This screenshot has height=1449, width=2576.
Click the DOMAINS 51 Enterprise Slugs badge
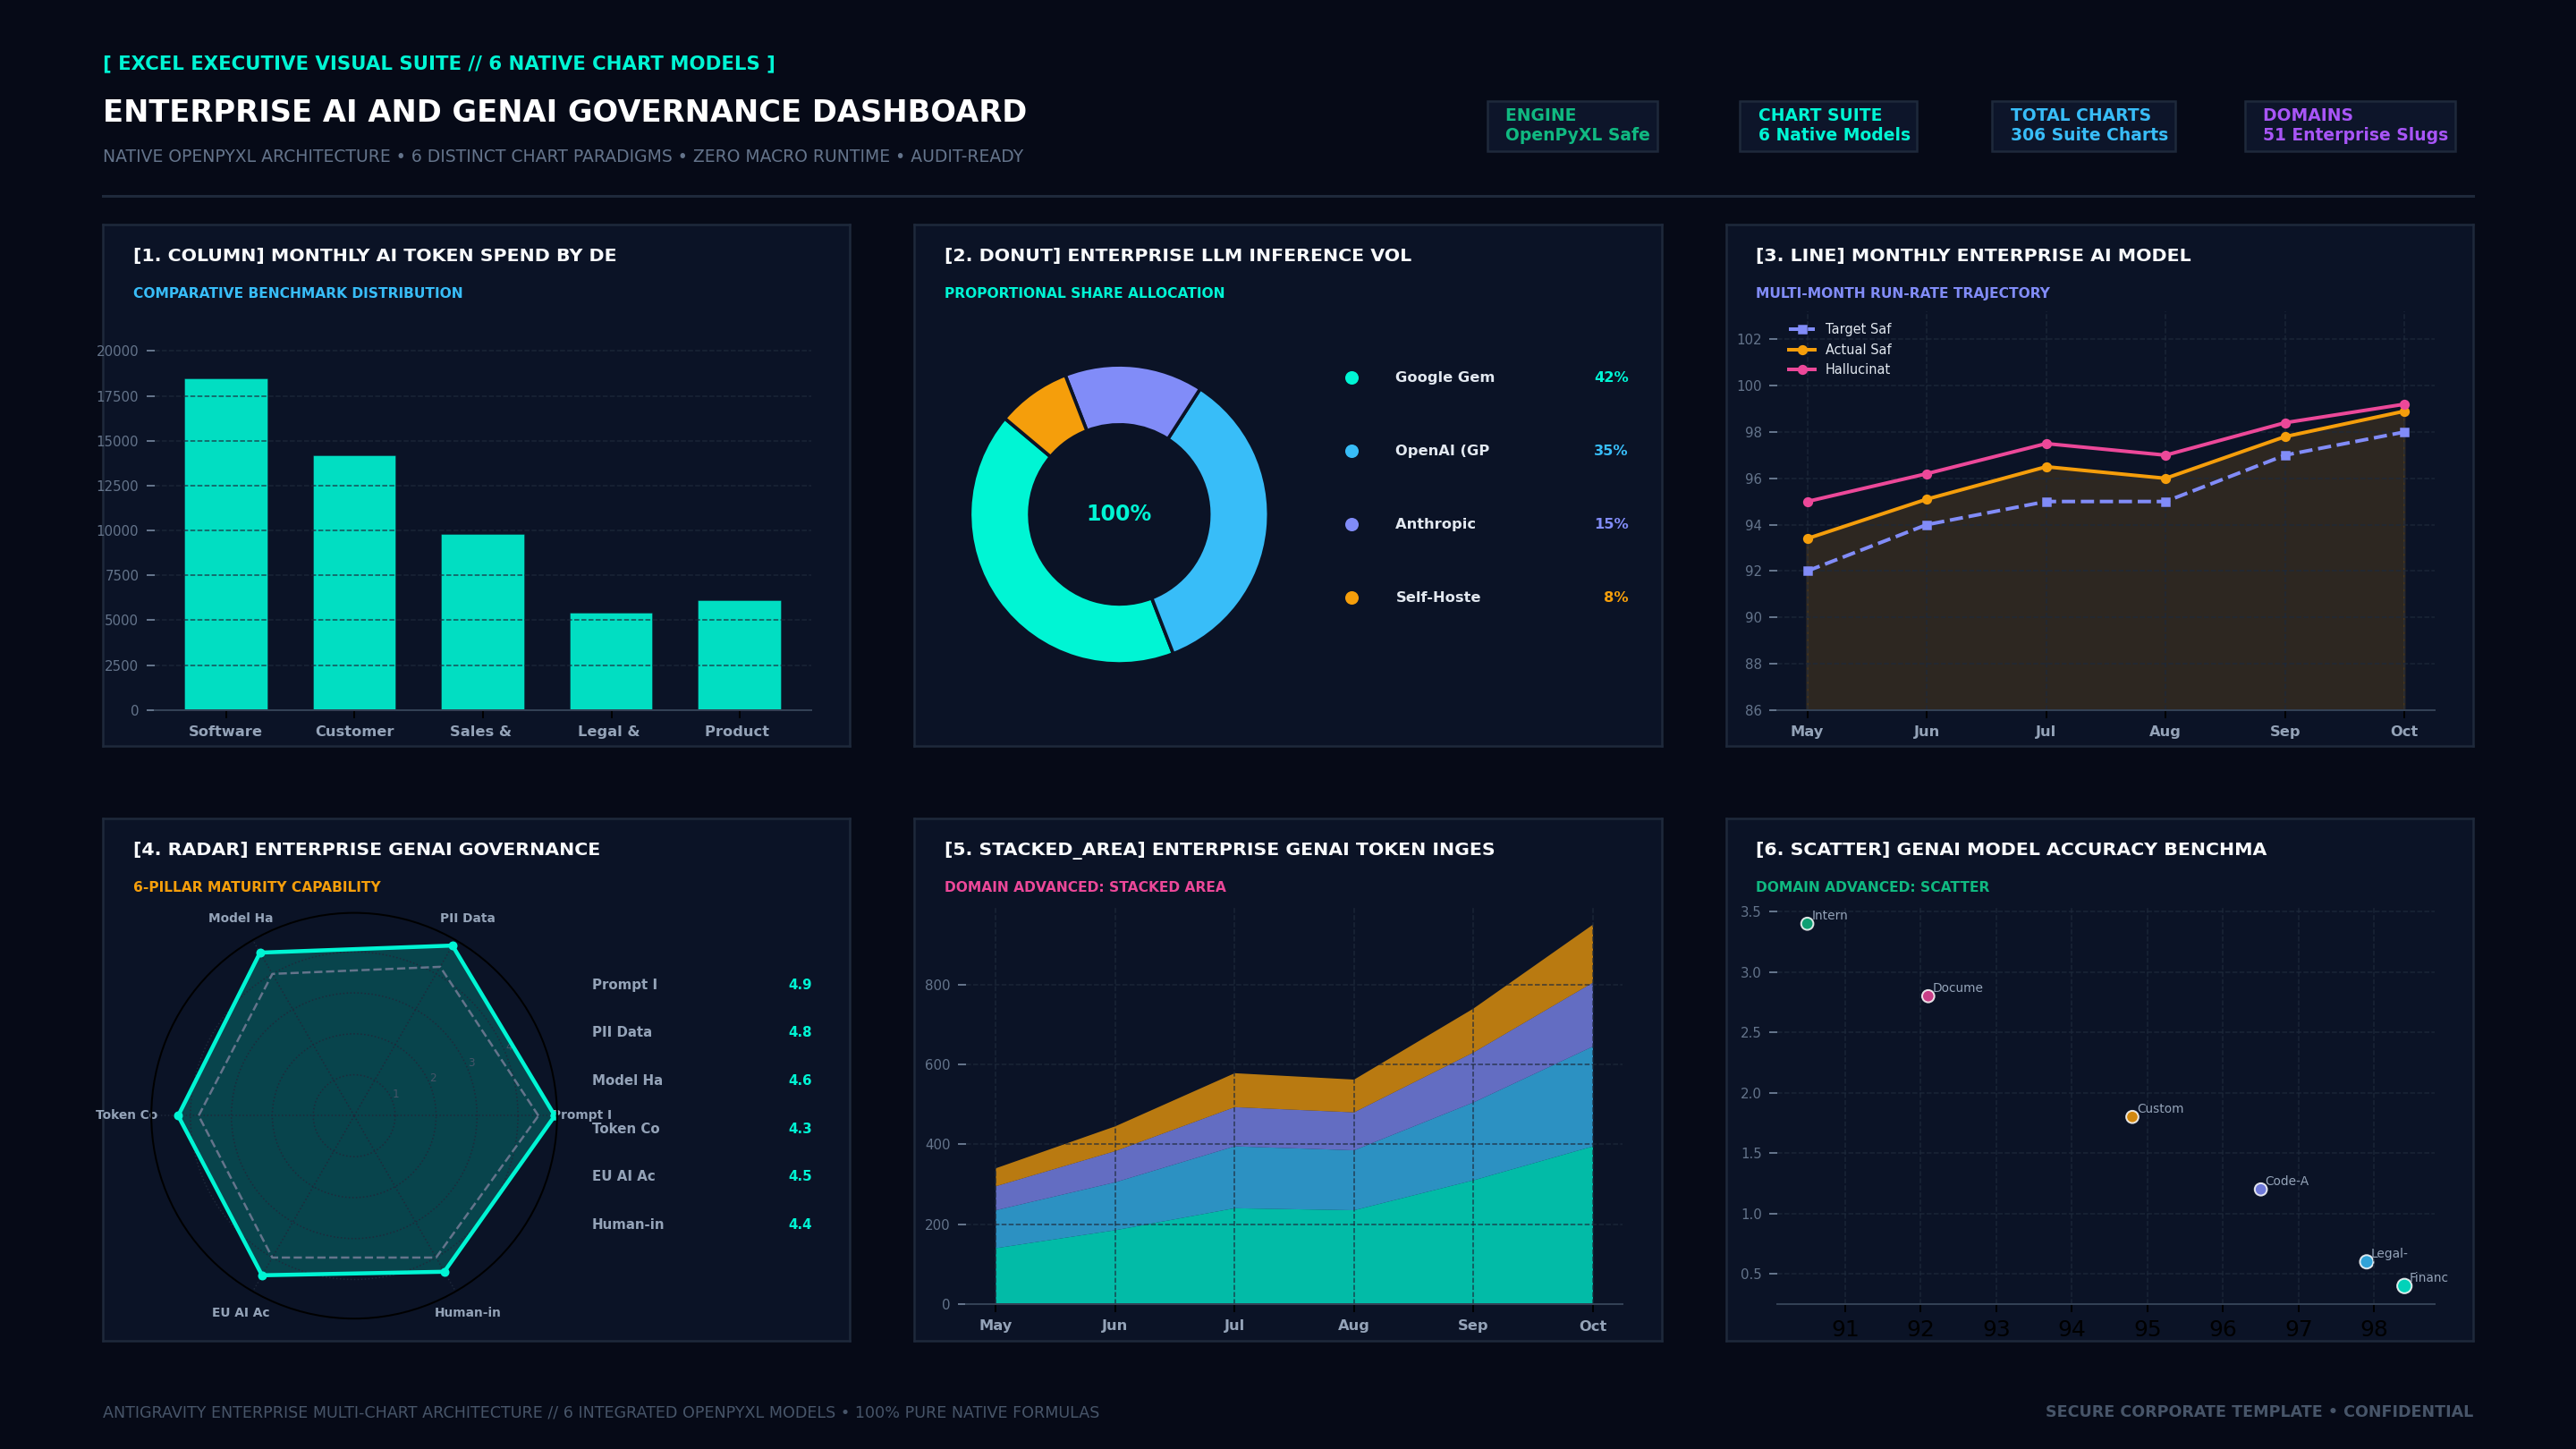2350,126
